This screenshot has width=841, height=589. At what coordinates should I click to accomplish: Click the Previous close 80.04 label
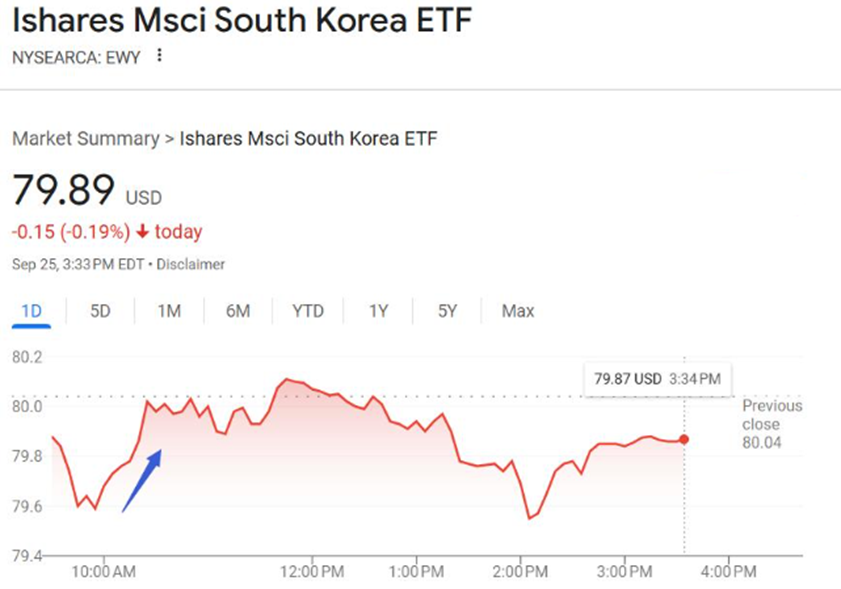[x=772, y=423]
